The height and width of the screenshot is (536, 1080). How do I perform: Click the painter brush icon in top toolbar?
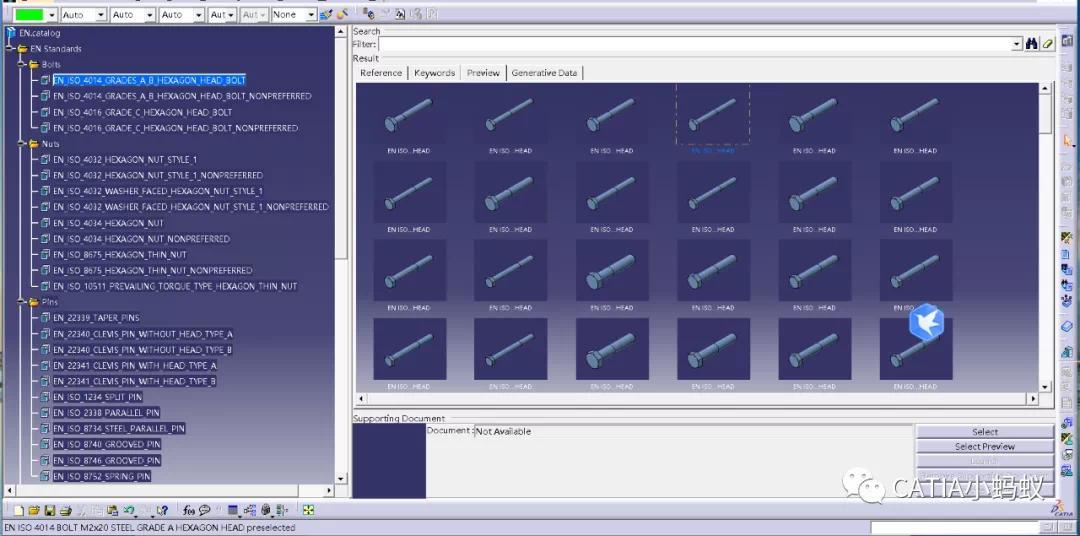tap(326, 14)
